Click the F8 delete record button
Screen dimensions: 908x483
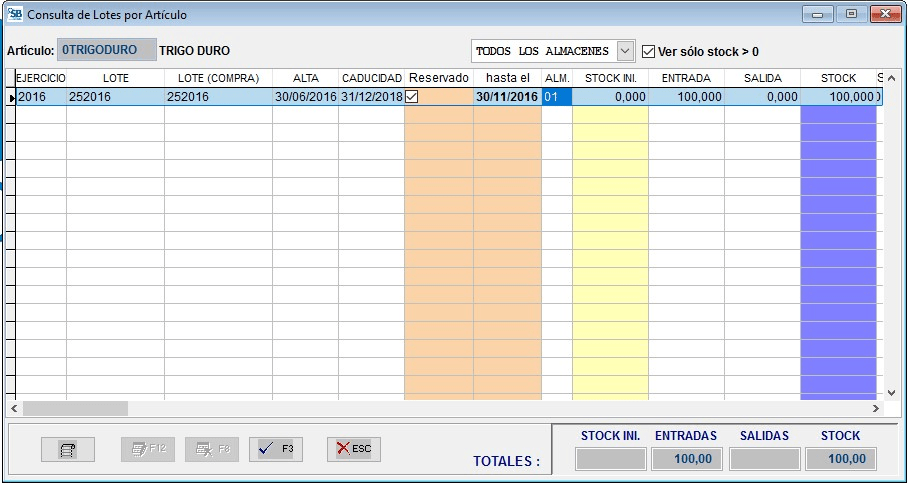coord(211,450)
